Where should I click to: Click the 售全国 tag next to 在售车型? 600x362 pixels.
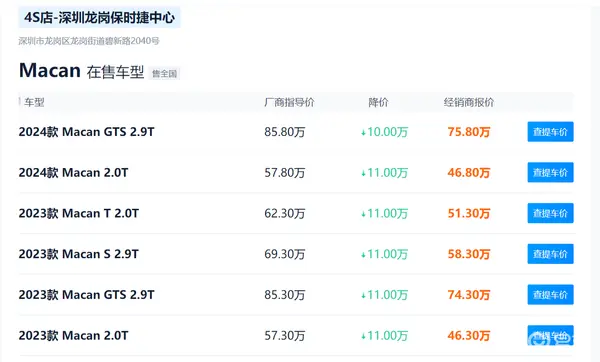[165, 73]
